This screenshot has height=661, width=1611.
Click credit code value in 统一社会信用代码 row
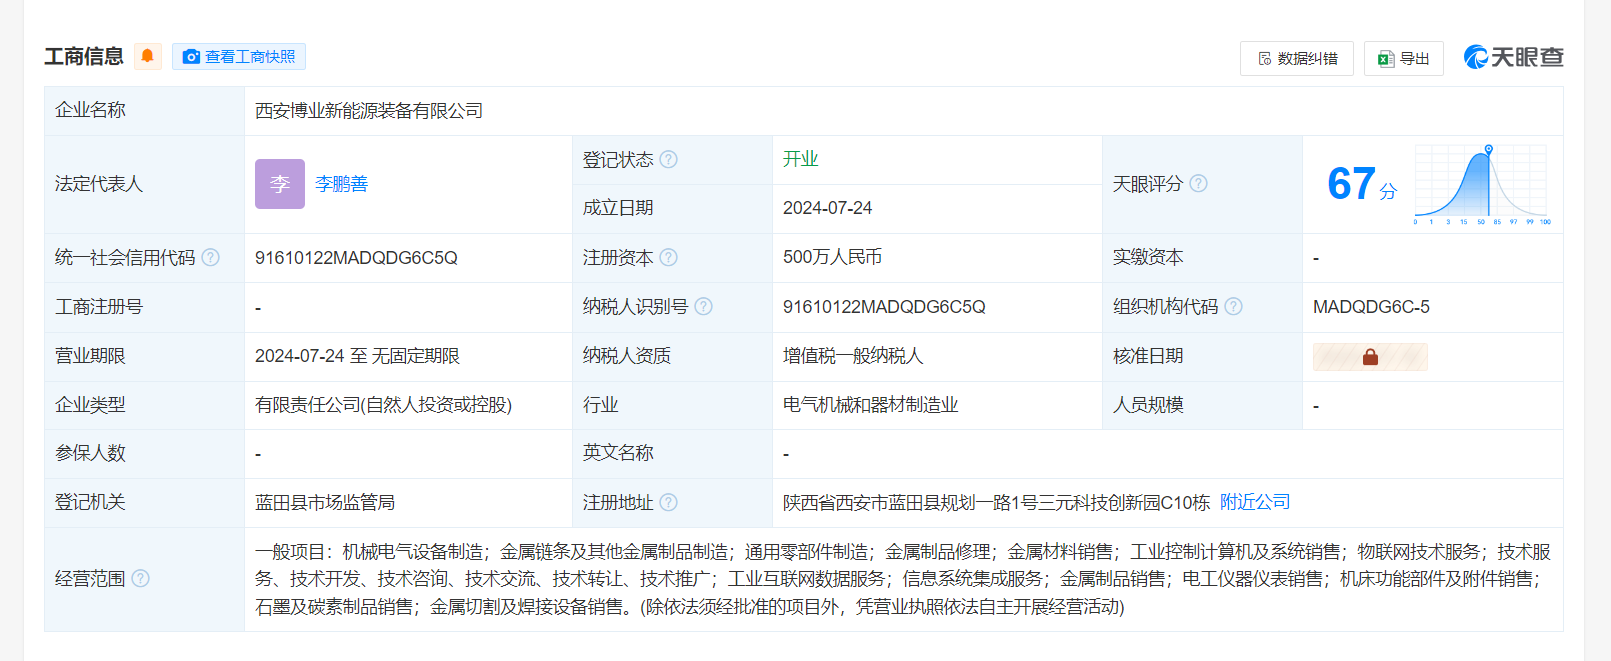click(x=356, y=258)
